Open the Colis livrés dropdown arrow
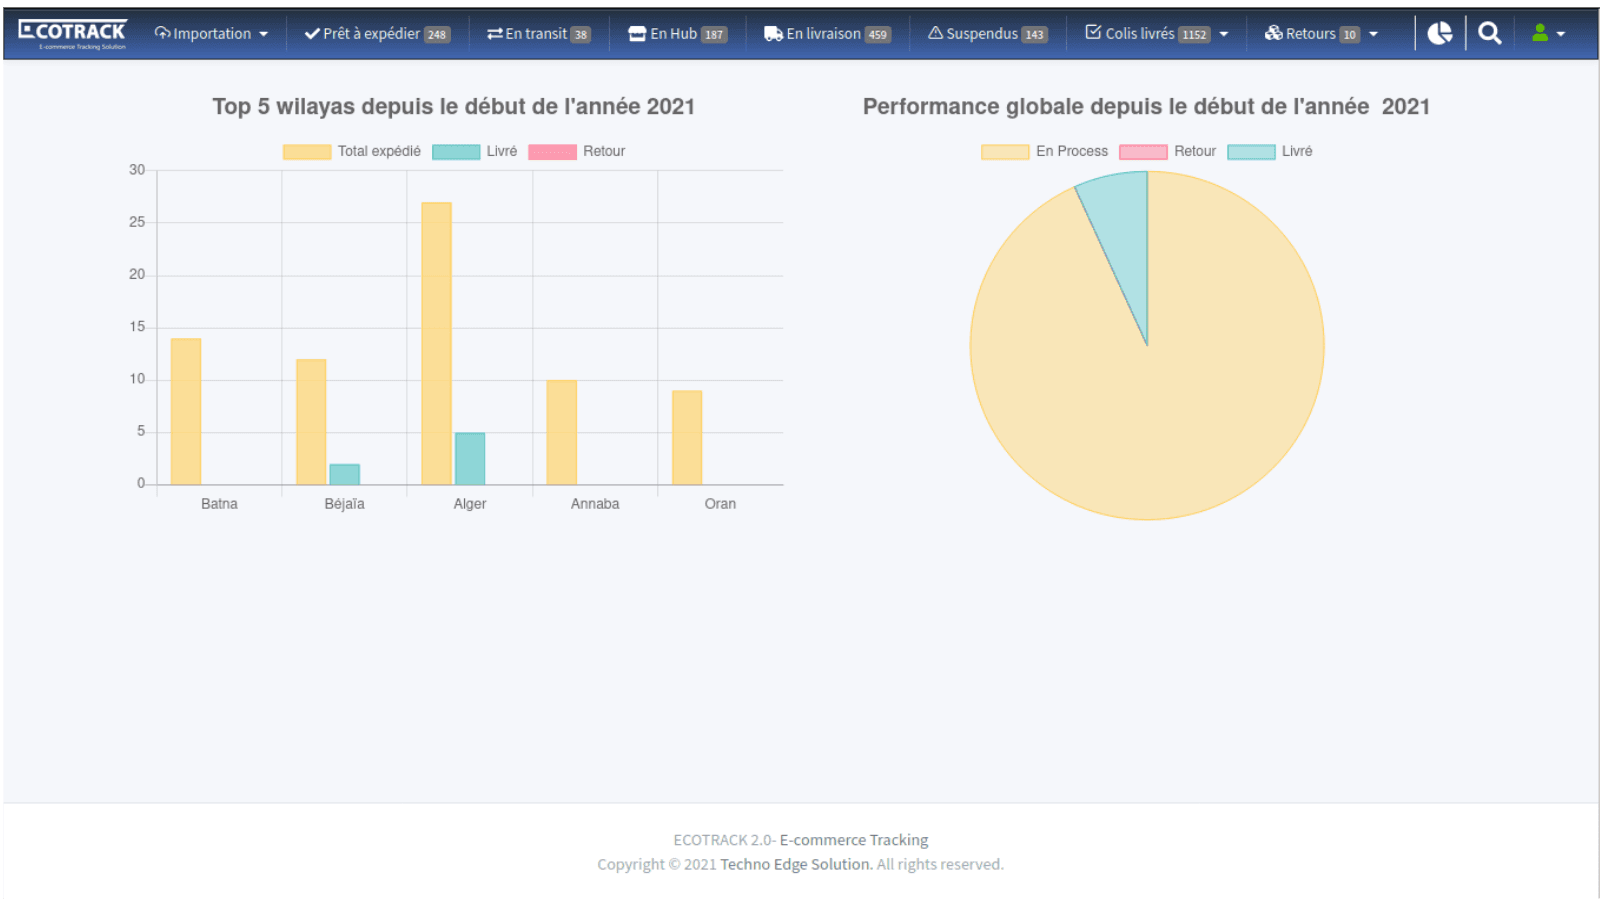Viewport: 1600px width, 900px height. [x=1223, y=33]
